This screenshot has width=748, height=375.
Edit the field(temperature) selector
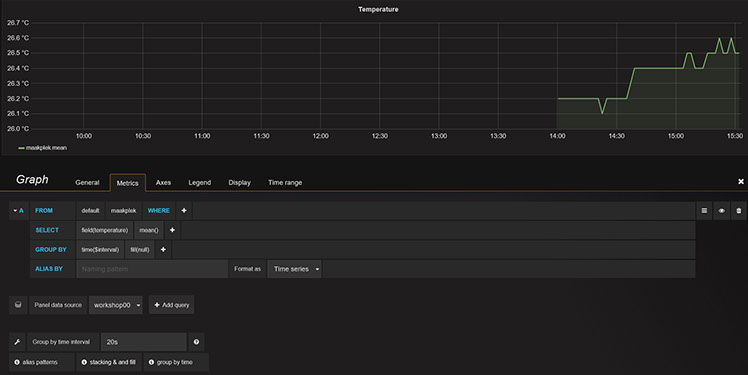[x=104, y=230]
